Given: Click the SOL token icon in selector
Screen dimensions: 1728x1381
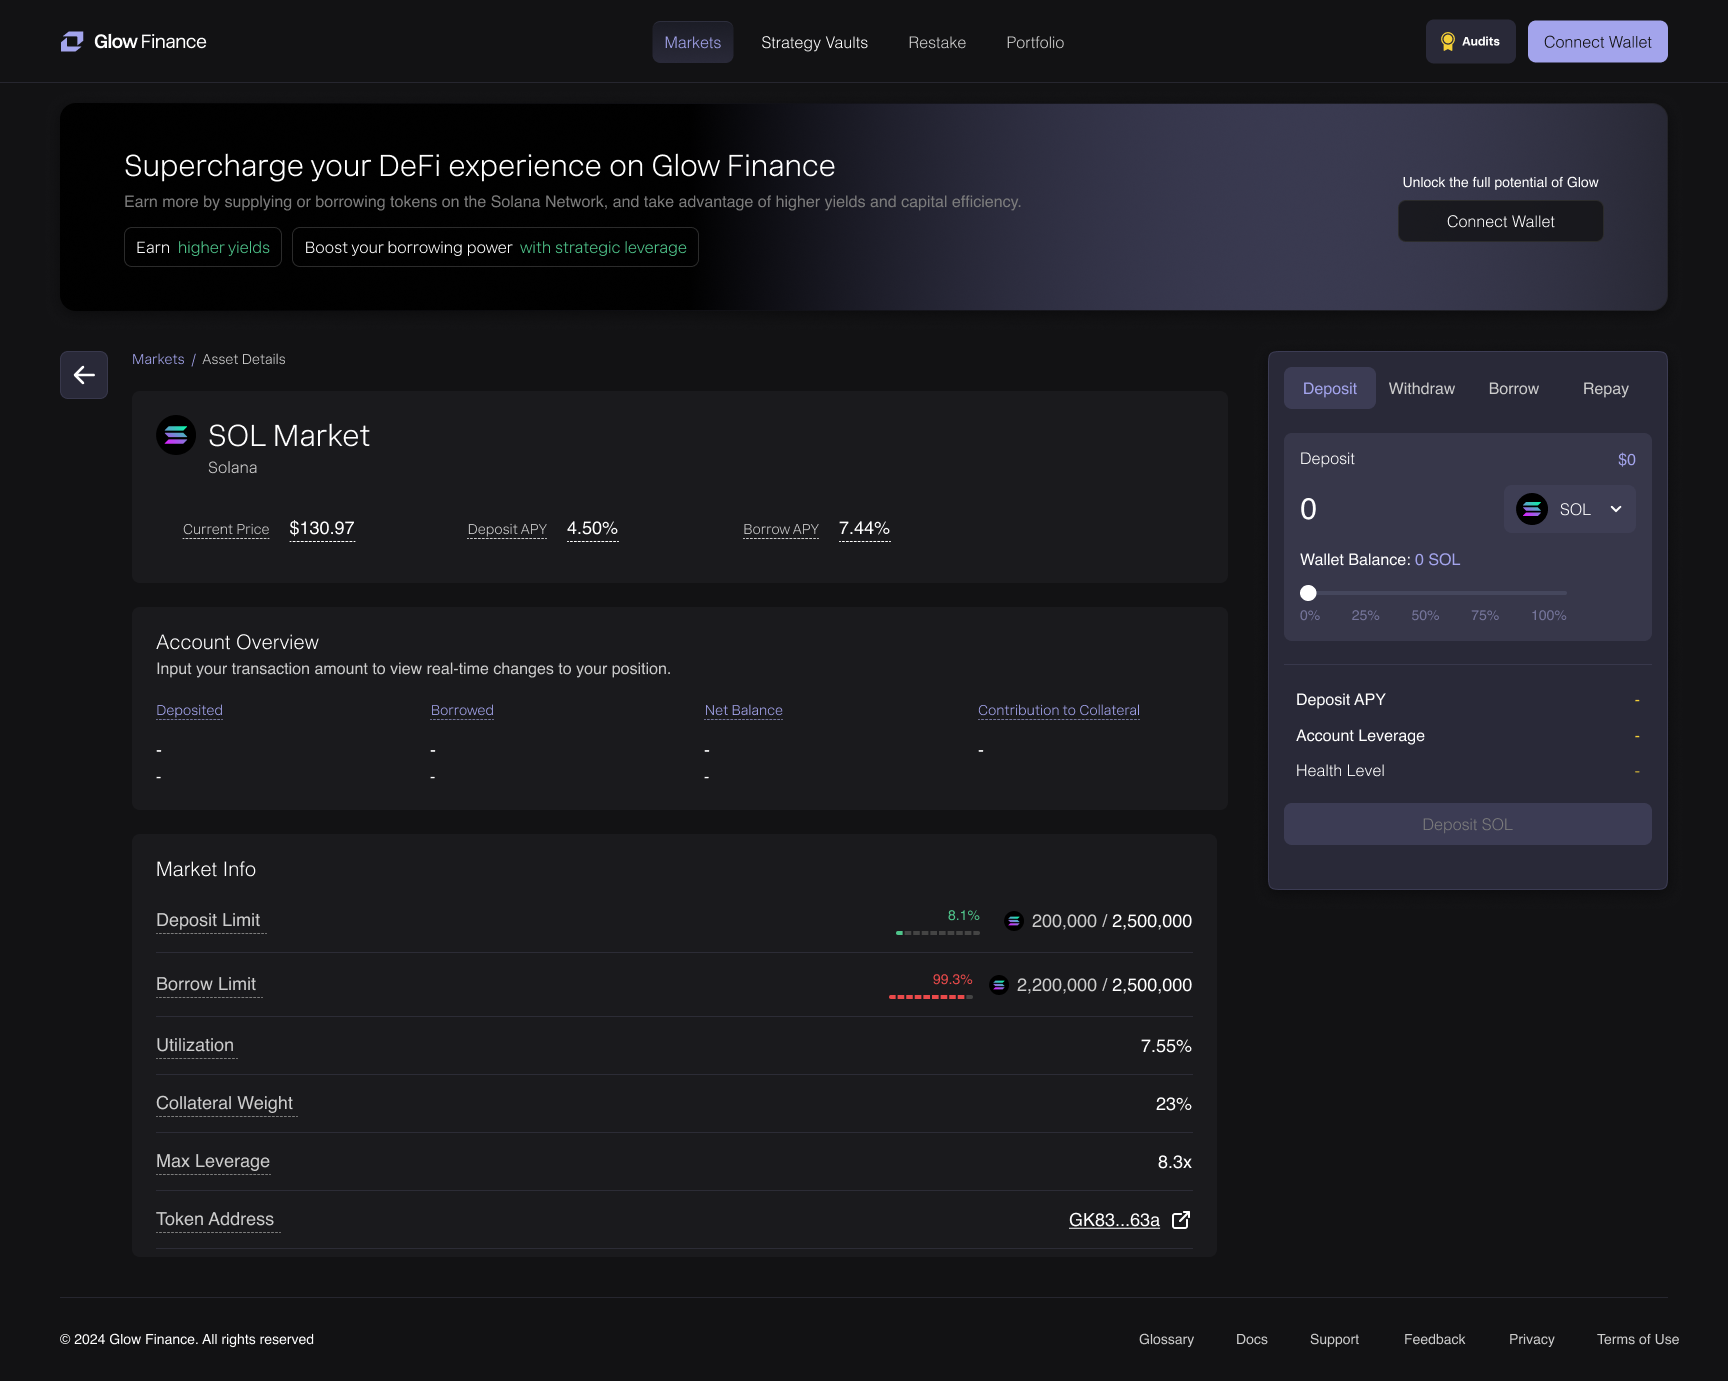Looking at the screenshot, I should tap(1531, 509).
